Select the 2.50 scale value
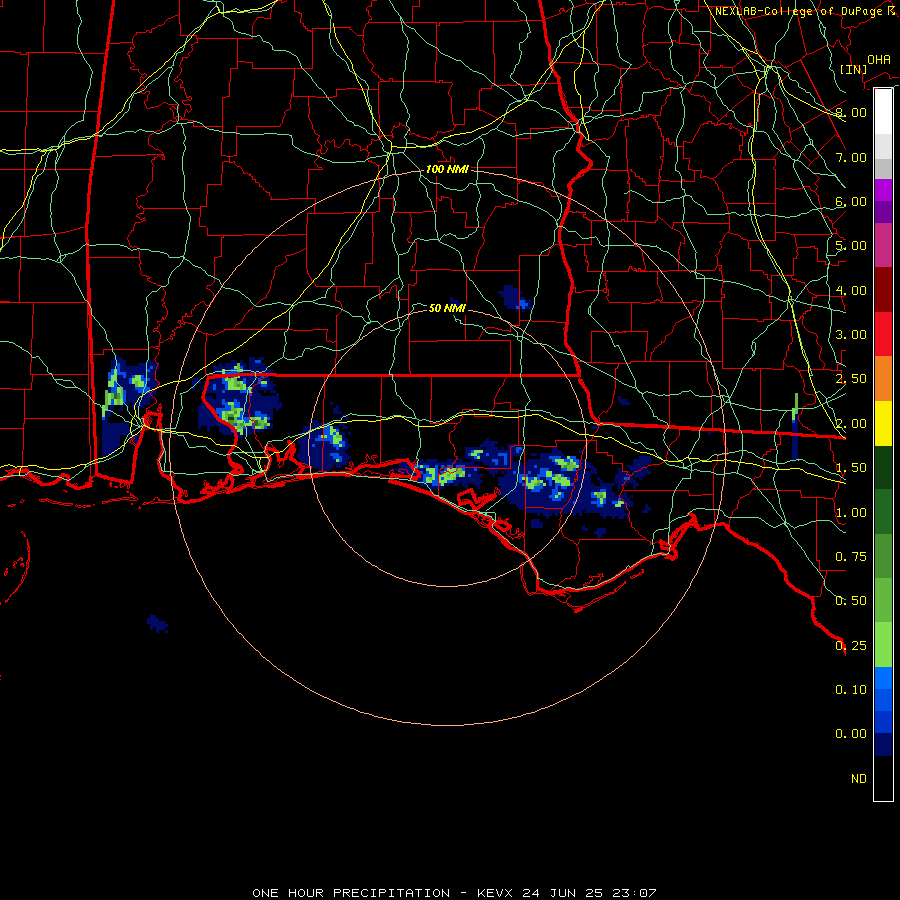The height and width of the screenshot is (900, 900). click(x=851, y=379)
